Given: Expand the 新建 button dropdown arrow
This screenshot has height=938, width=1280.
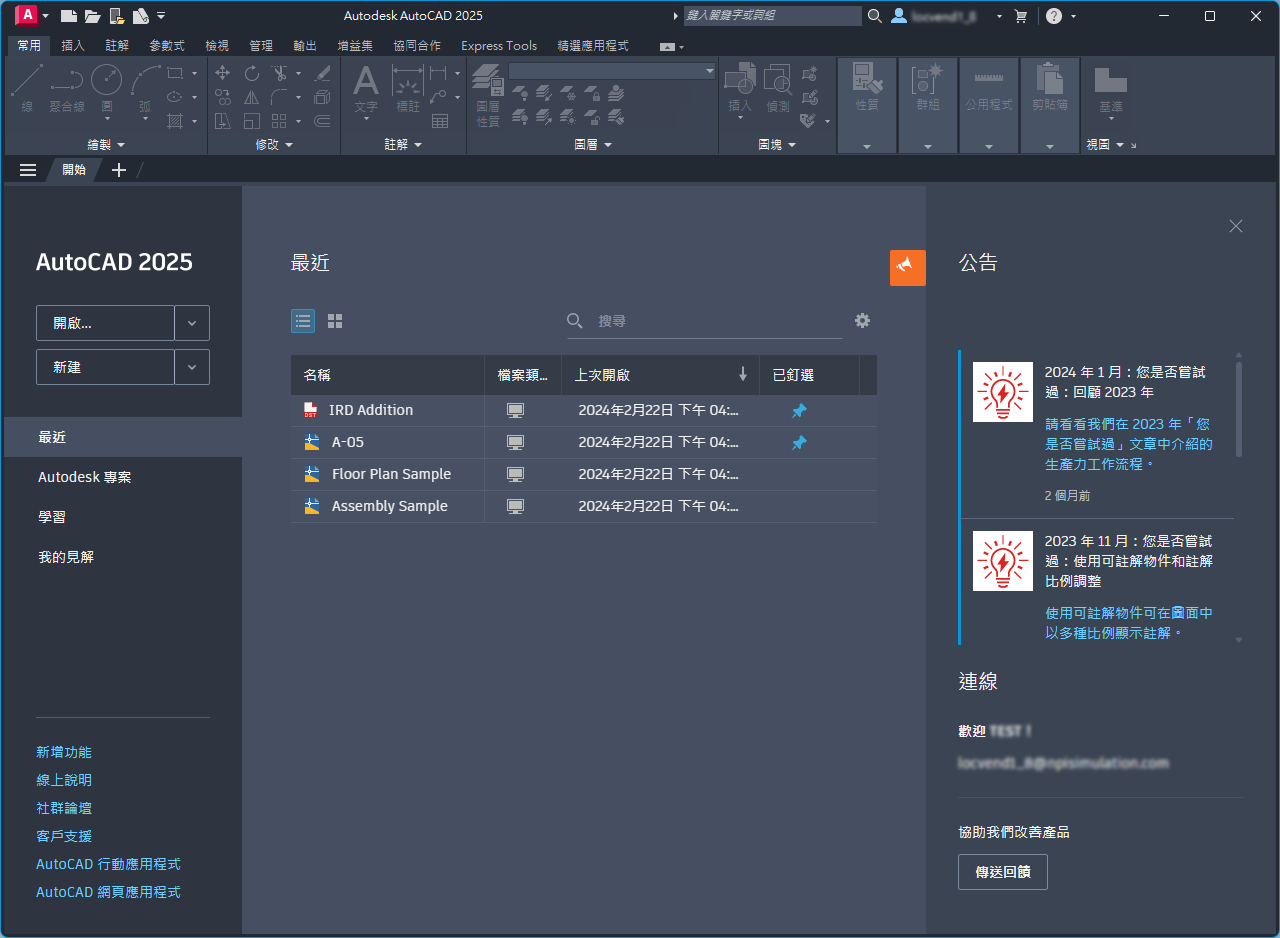Looking at the screenshot, I should [x=192, y=367].
